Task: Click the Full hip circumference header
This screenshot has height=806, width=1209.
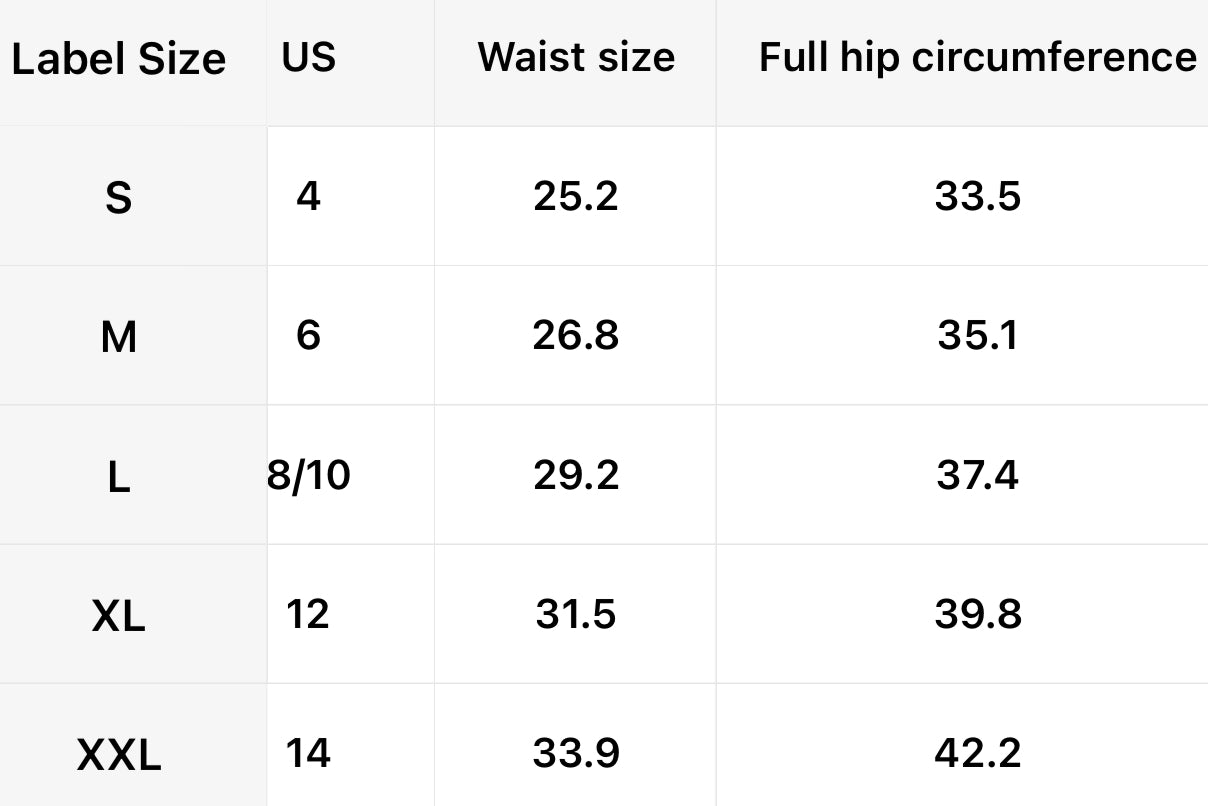Action: coord(977,57)
